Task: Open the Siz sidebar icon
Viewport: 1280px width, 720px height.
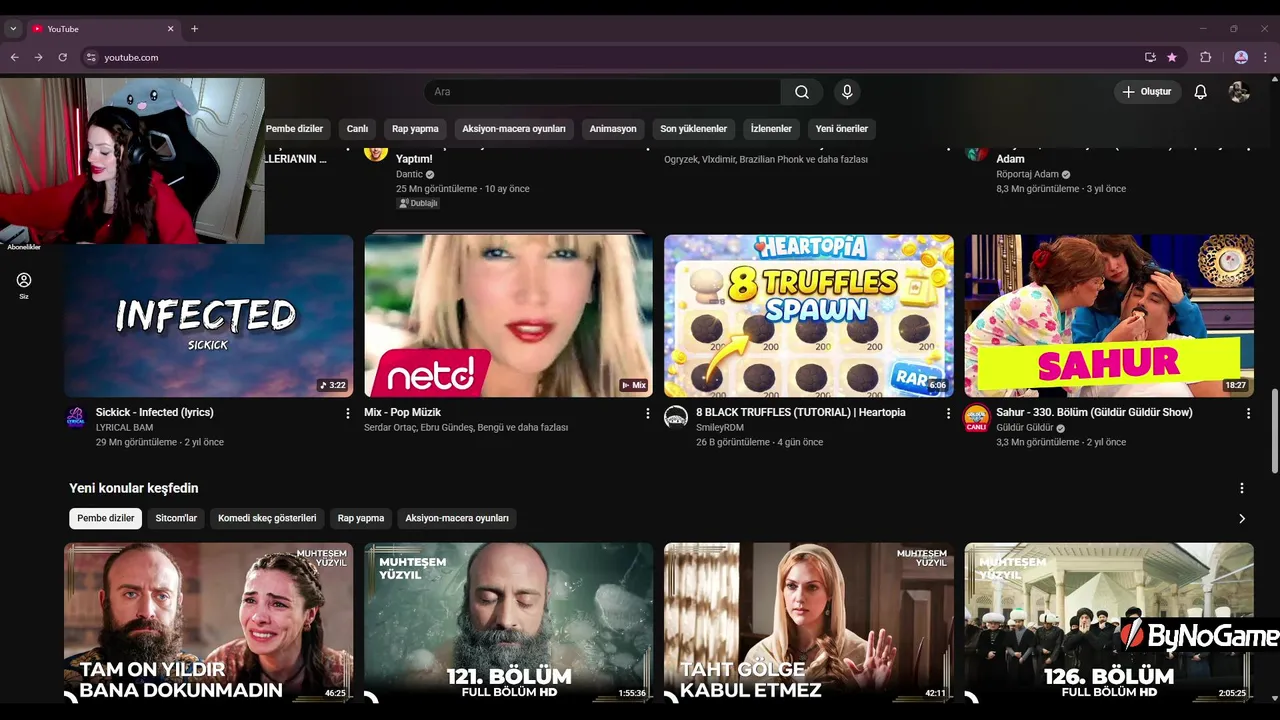Action: (24, 285)
